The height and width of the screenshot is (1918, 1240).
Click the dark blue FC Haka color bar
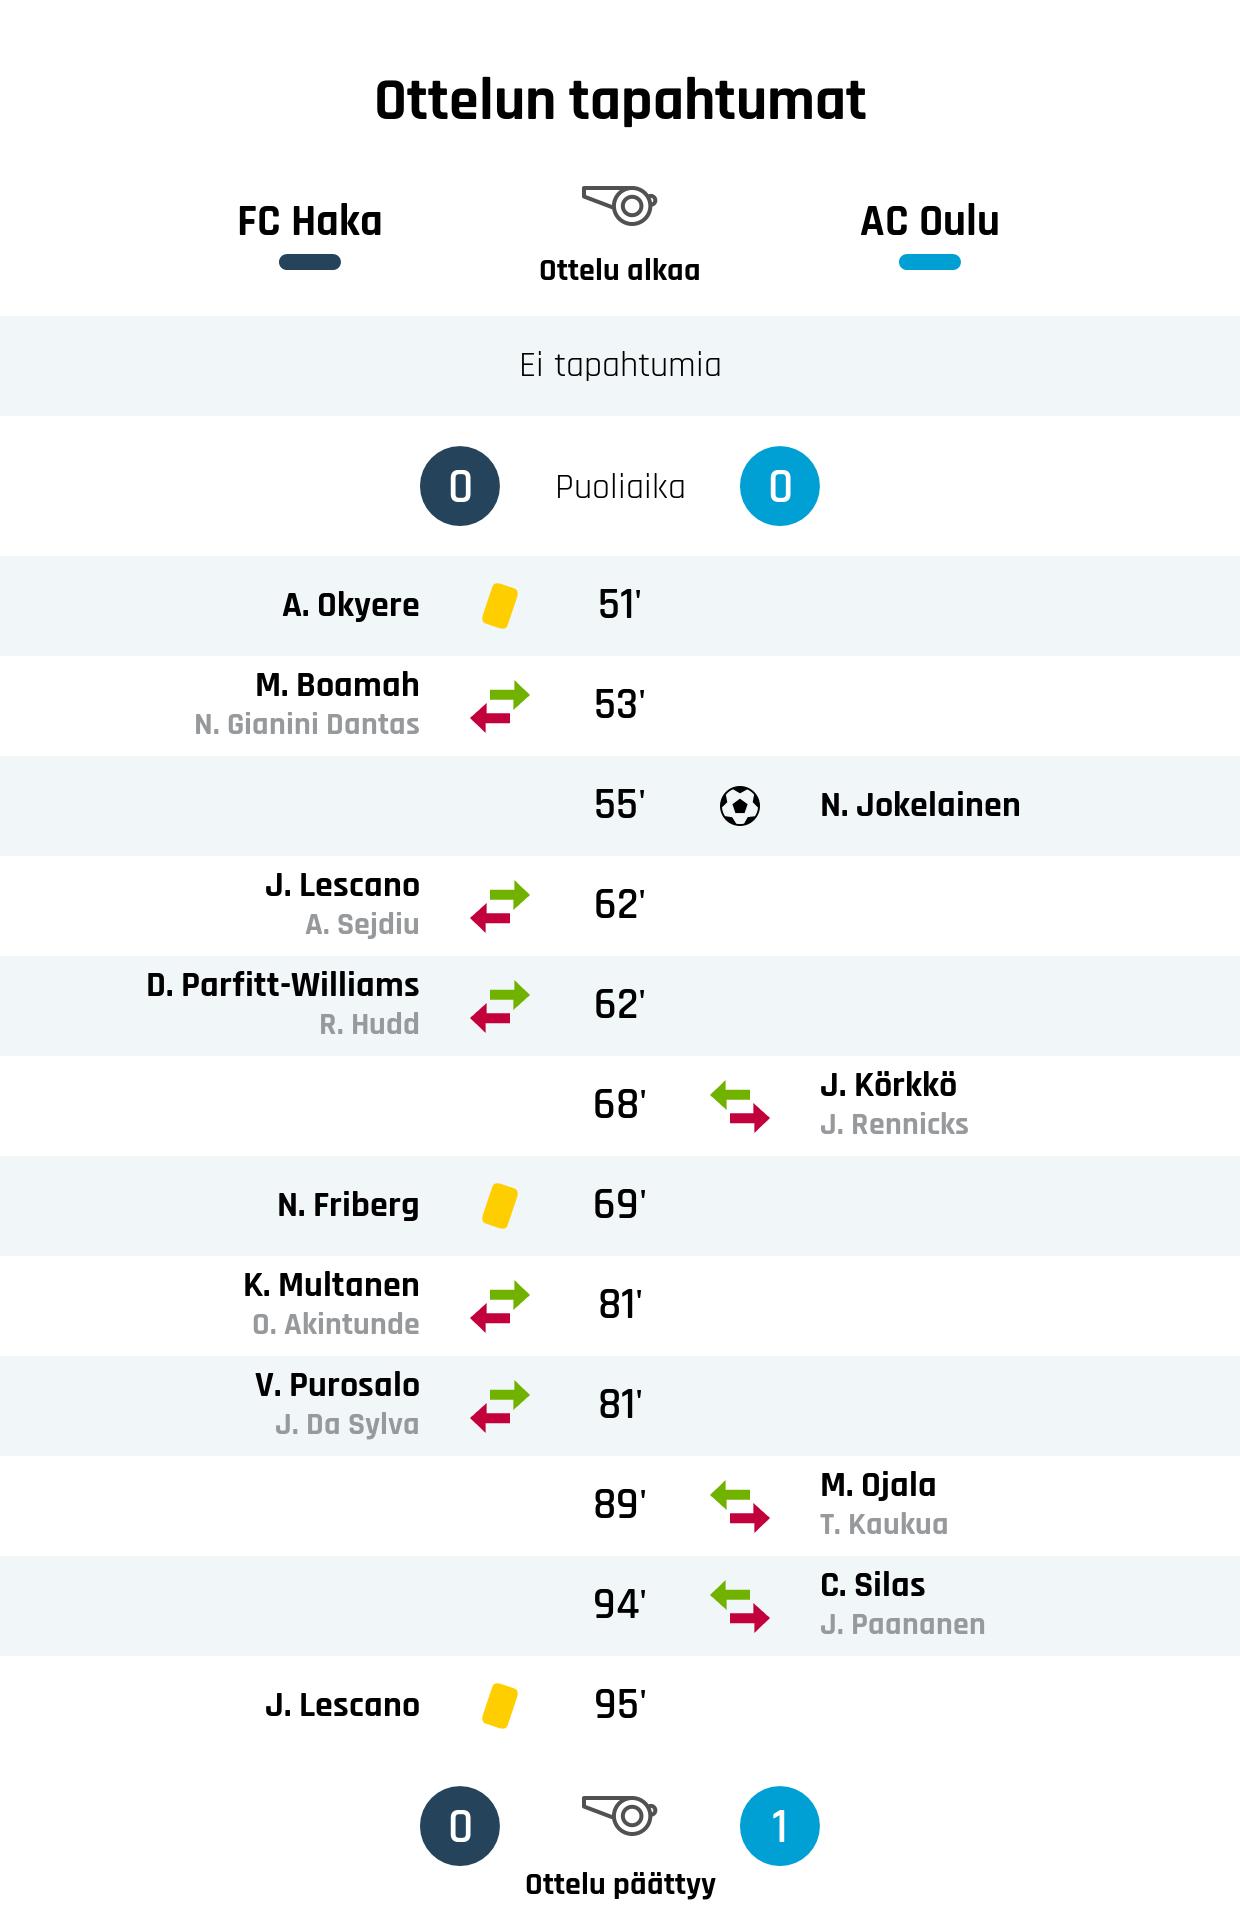(x=310, y=263)
